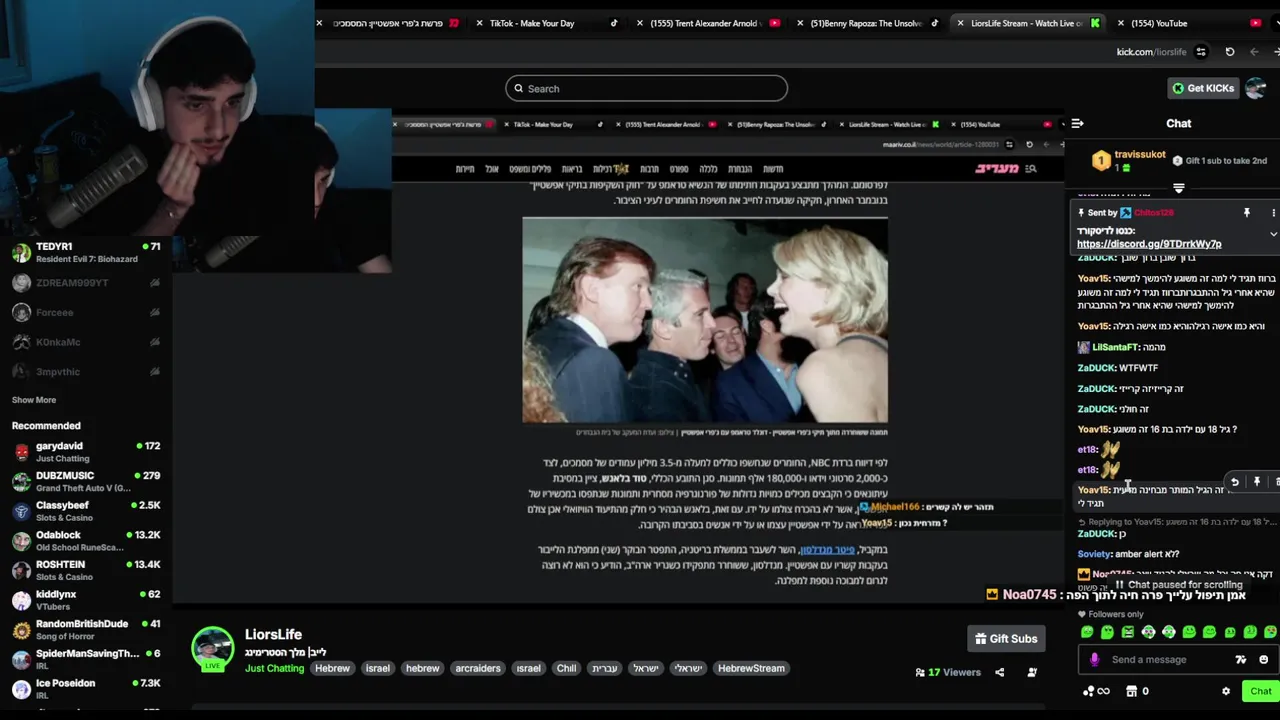Open TEDYR1 channel in sidebar

(86, 252)
